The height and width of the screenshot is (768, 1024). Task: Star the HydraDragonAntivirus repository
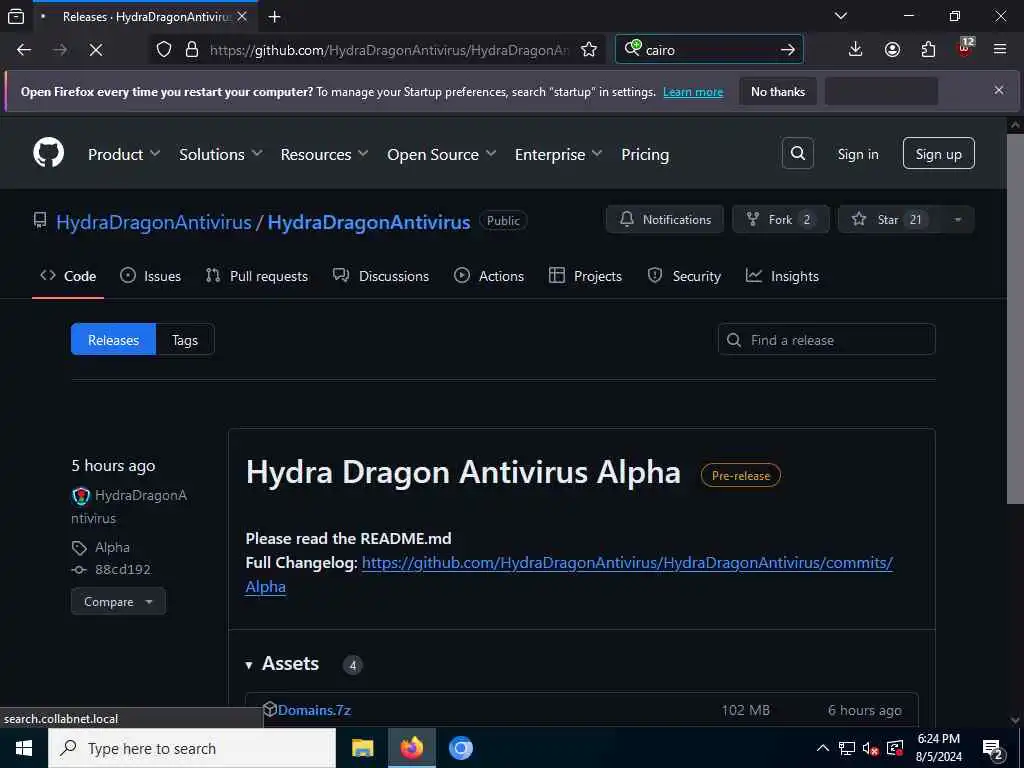[x=889, y=219]
